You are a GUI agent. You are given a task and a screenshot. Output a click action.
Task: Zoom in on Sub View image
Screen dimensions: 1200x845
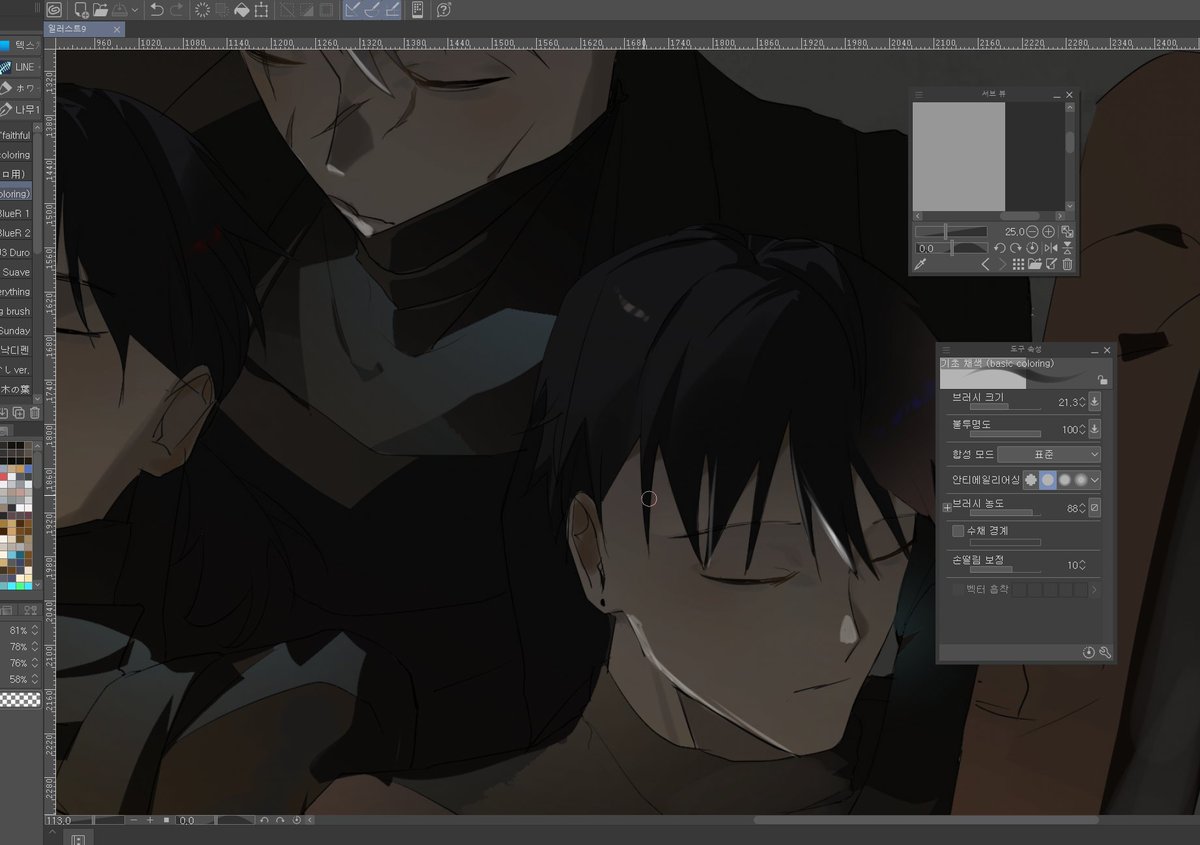click(x=1048, y=232)
